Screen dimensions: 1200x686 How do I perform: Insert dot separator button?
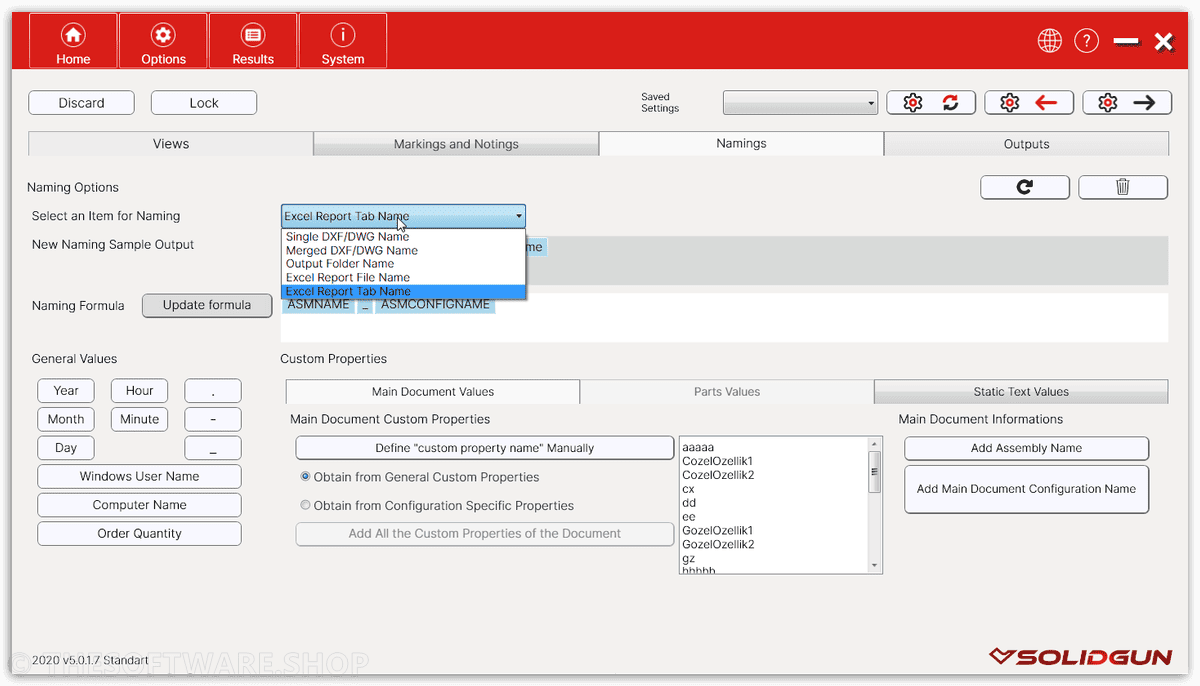[x=213, y=391]
